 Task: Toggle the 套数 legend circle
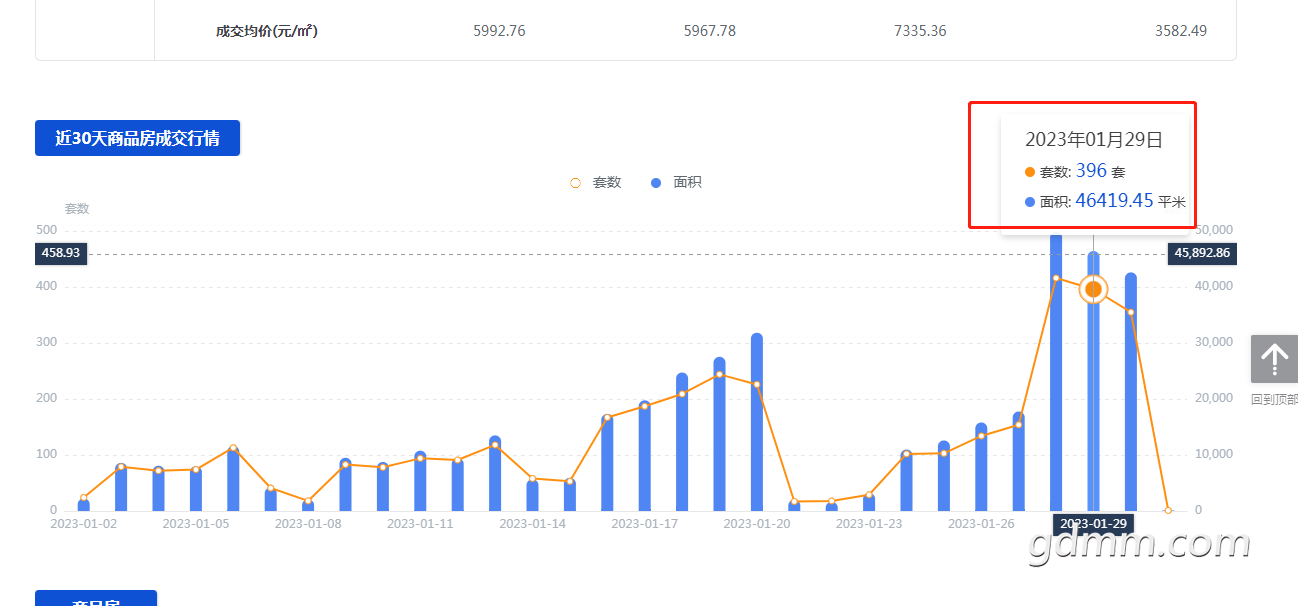[x=575, y=183]
